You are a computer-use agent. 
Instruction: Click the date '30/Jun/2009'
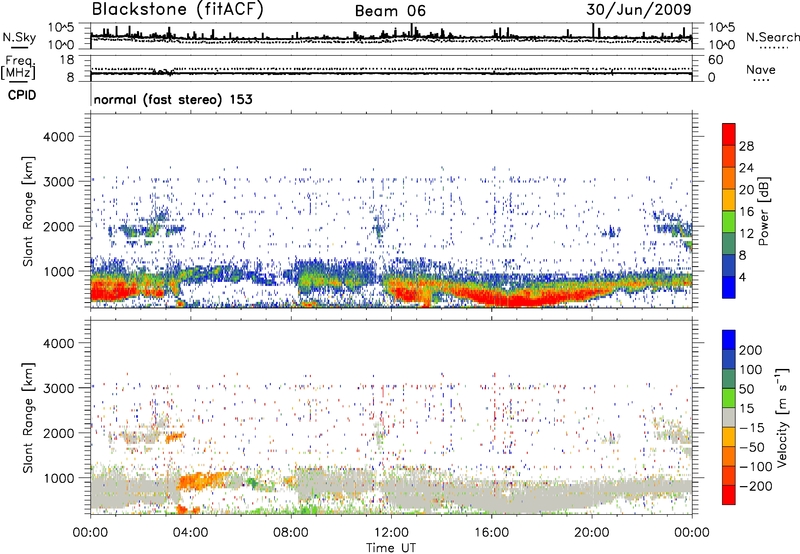[x=639, y=10]
